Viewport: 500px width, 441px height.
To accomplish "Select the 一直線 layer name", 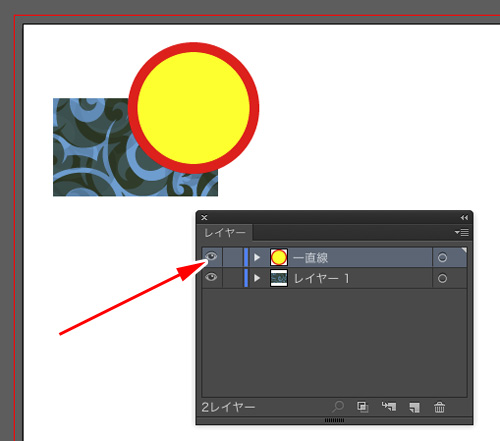I will pos(310,258).
